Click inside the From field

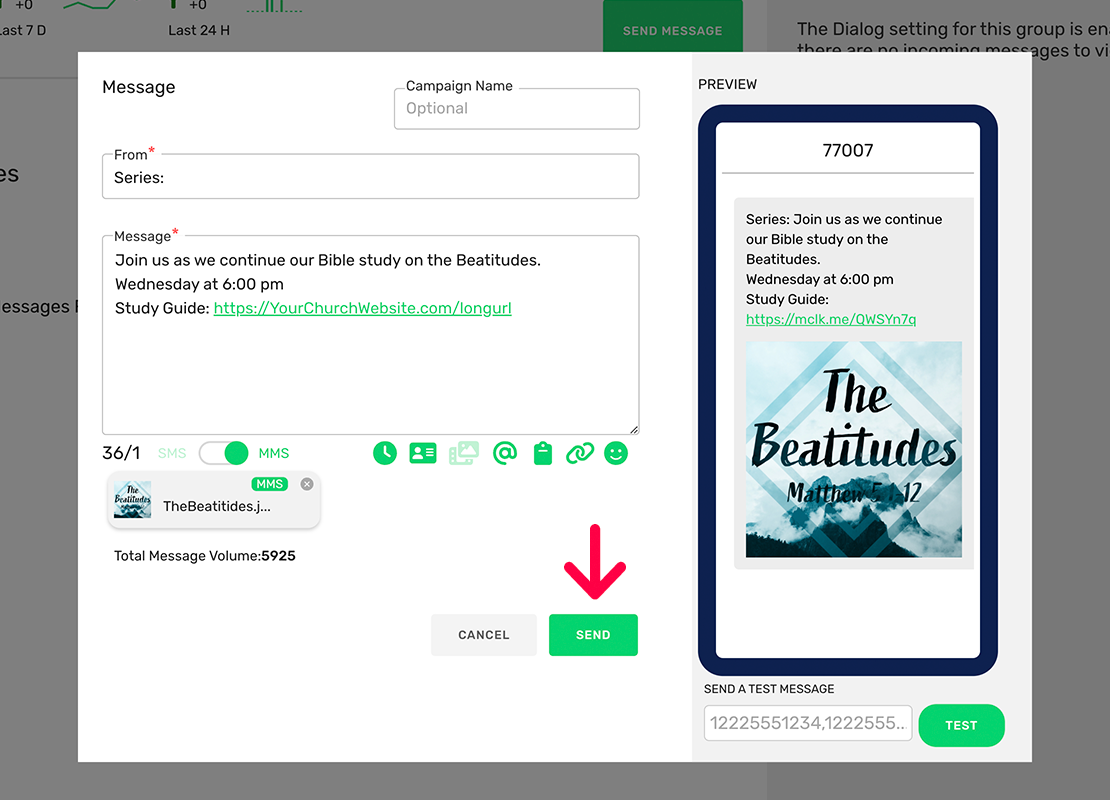click(370, 177)
